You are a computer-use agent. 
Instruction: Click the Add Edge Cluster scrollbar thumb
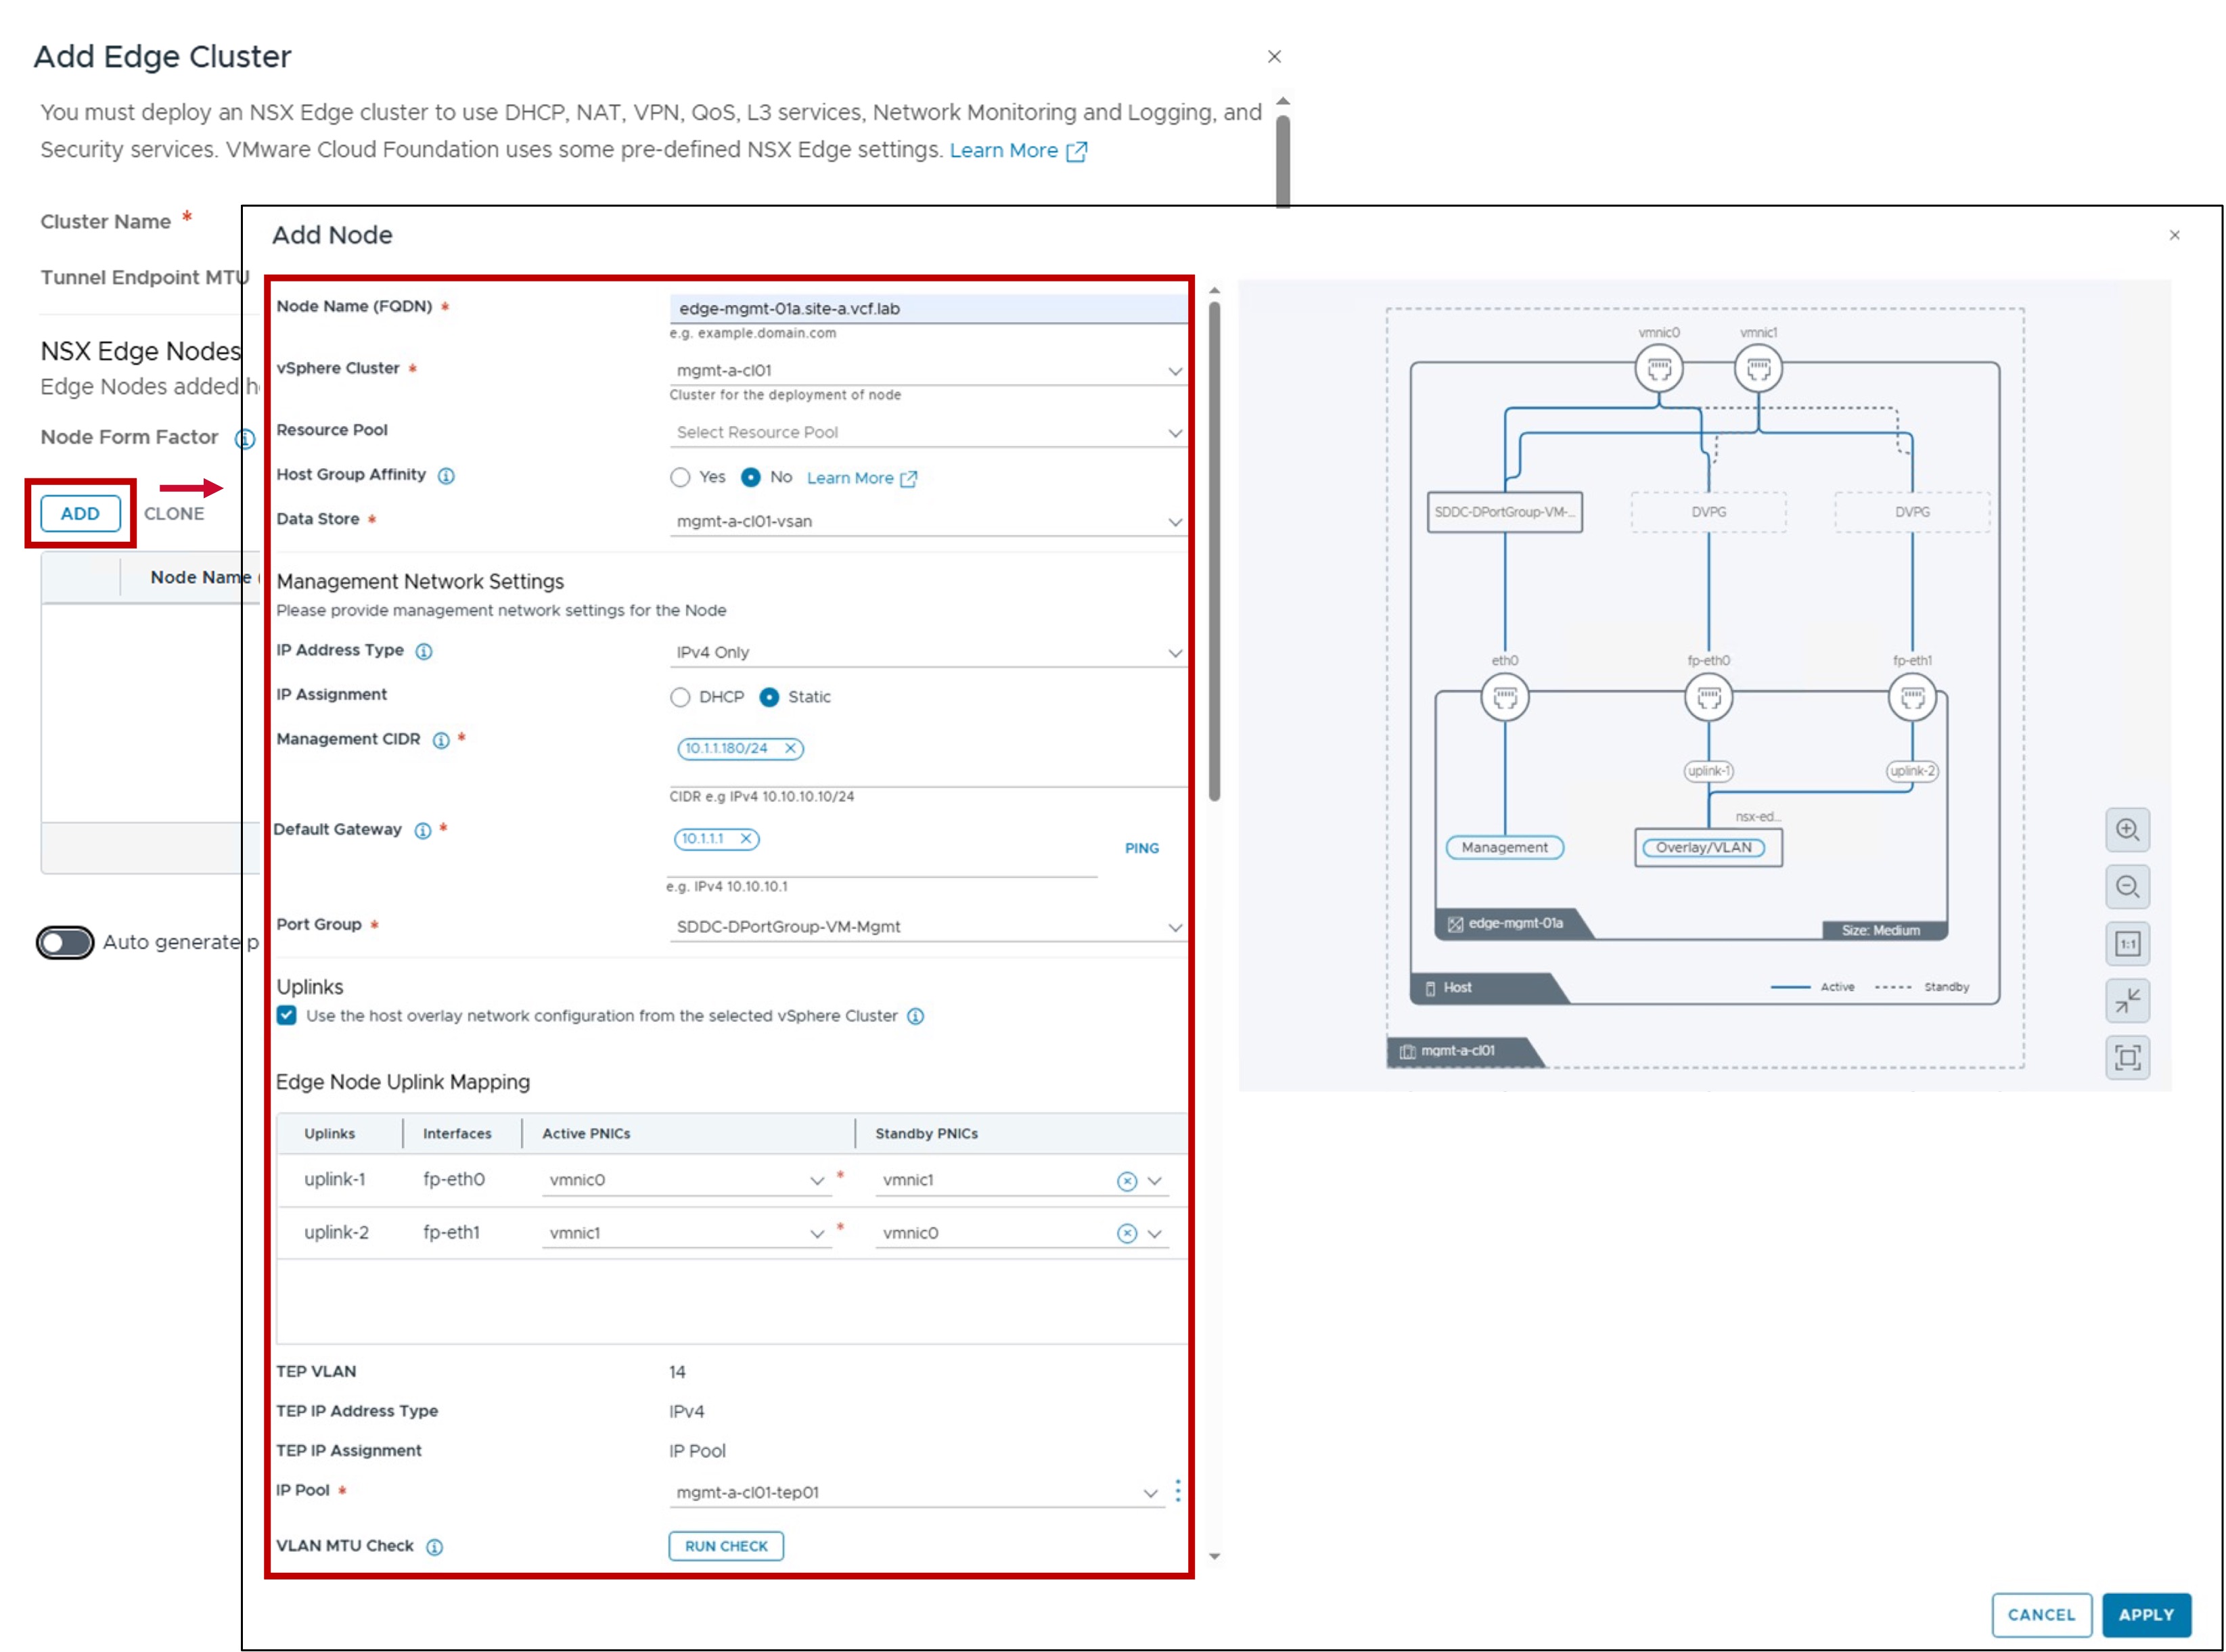1283,160
